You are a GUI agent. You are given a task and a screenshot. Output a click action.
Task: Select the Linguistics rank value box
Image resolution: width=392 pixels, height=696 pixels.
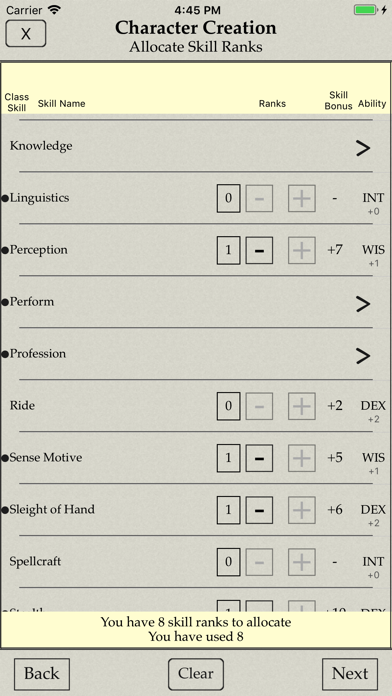coord(229,198)
